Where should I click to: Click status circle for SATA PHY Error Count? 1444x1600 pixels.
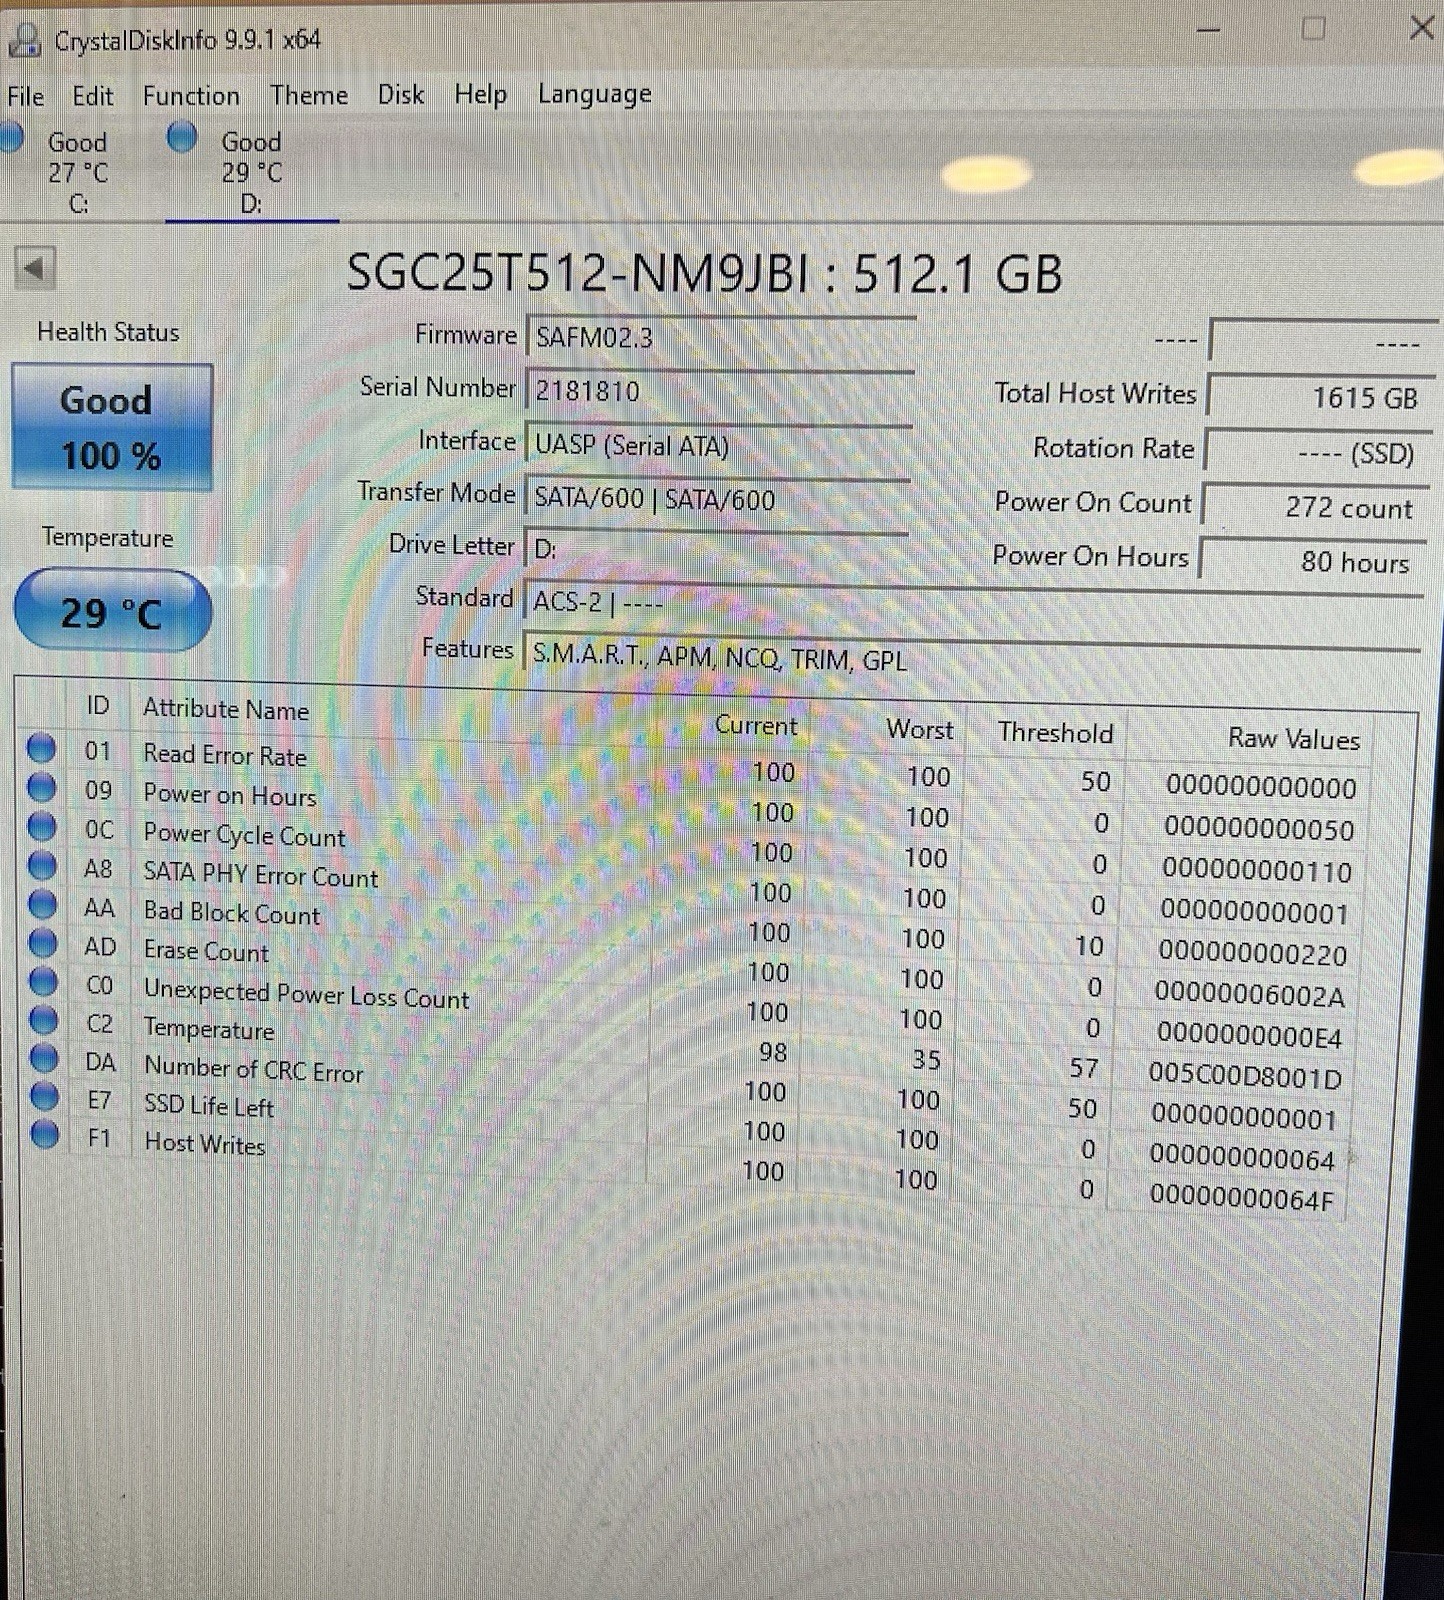42,865
